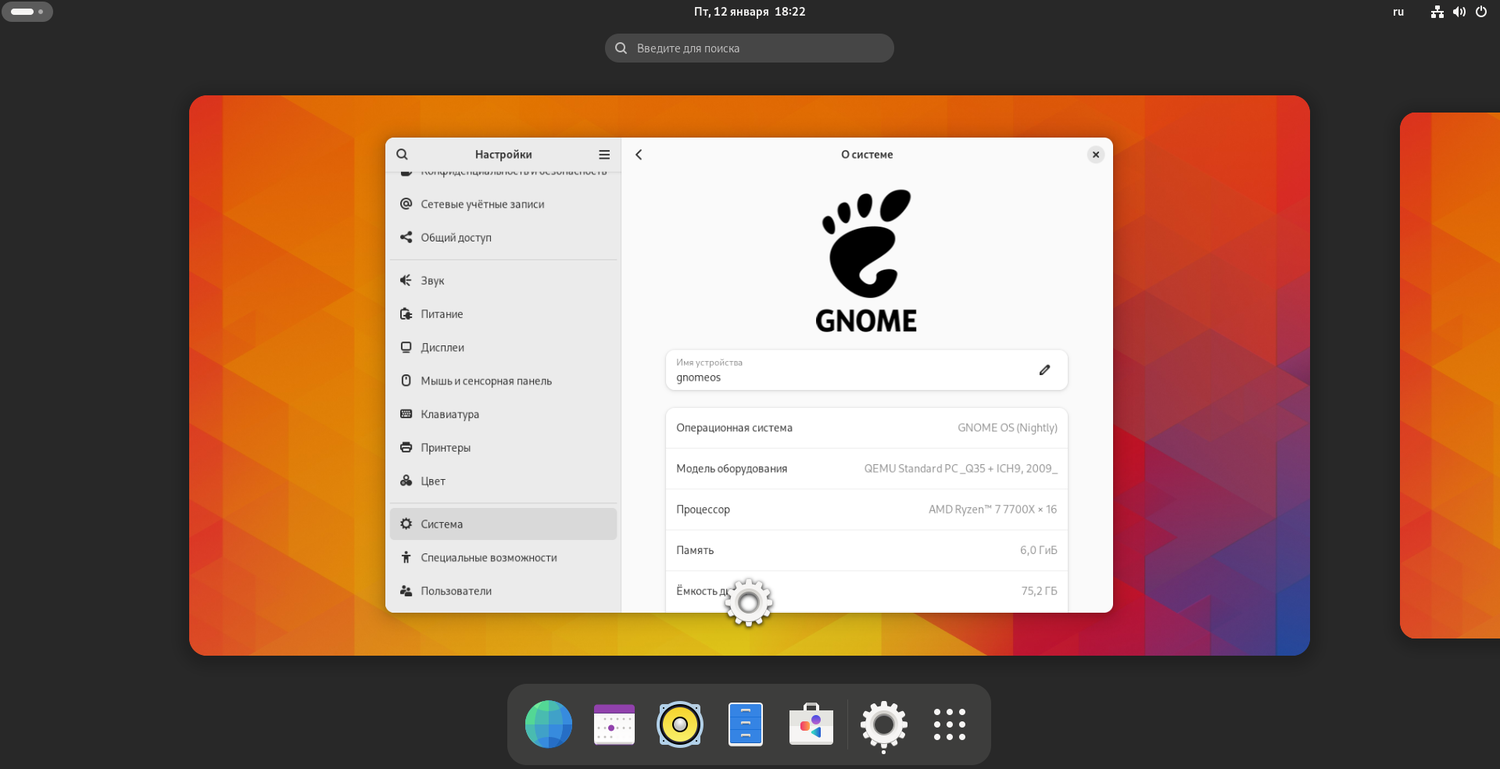Open the Звук settings panel
The width and height of the screenshot is (1500, 769).
tap(503, 281)
